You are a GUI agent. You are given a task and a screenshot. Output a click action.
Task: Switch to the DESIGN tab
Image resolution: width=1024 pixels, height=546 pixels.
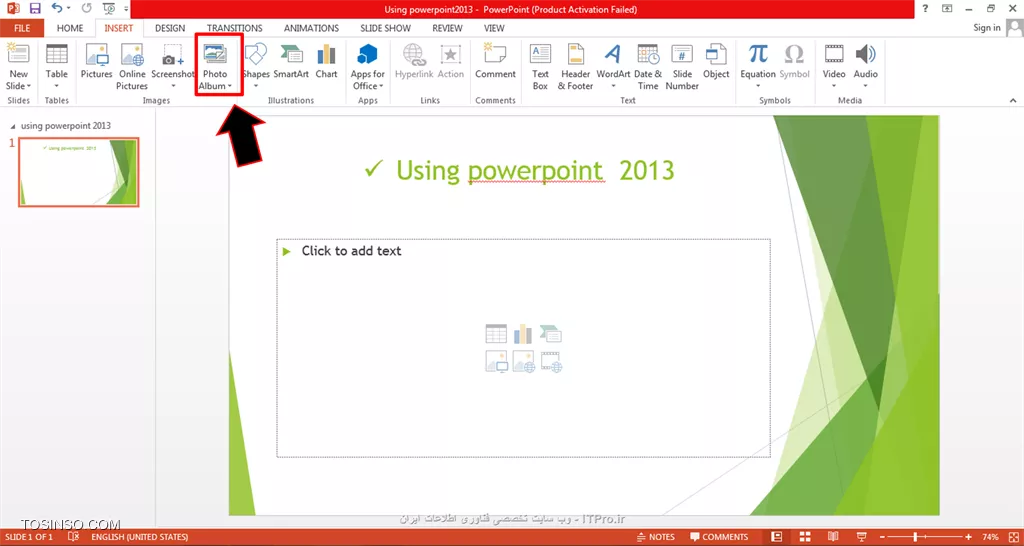(170, 28)
